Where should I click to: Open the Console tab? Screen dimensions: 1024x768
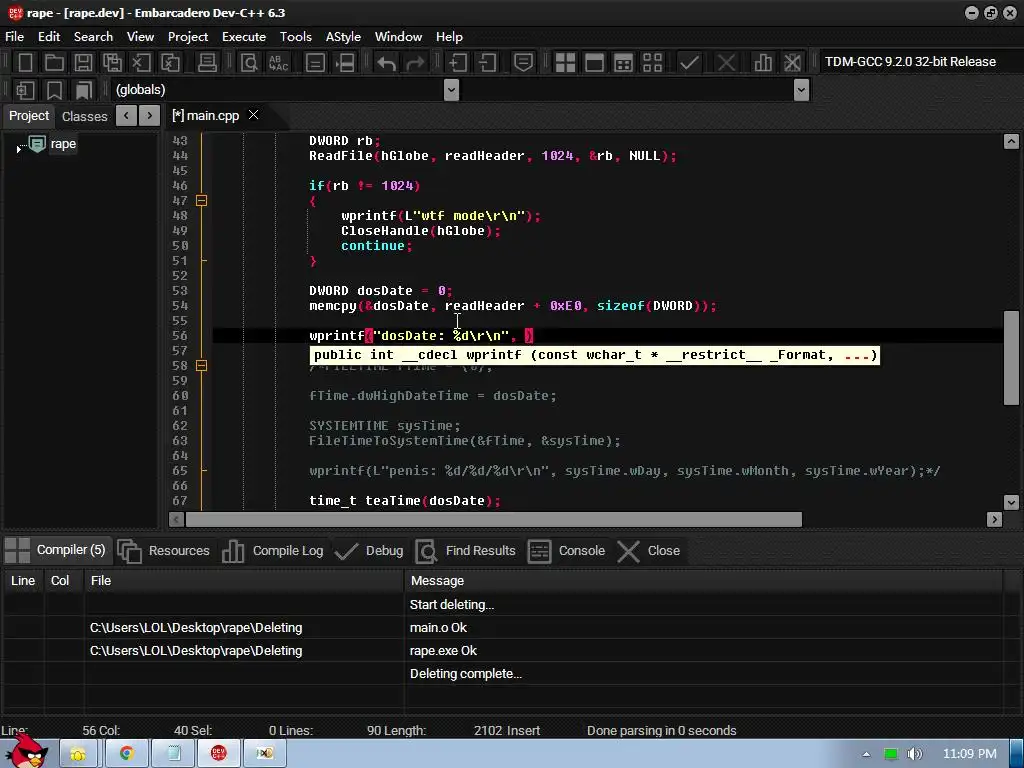566,551
